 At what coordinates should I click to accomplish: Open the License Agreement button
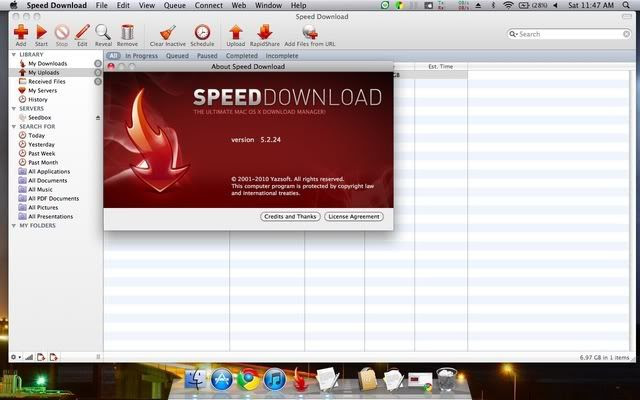[354, 216]
